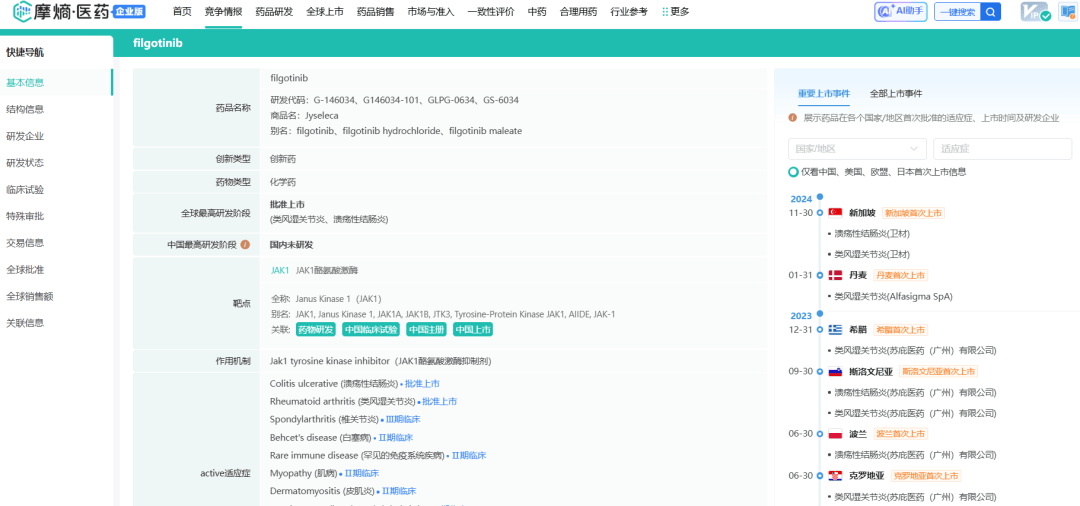Toggle 仅看中国、美国、欧盟、日本首次上市信息 option
The width and height of the screenshot is (1080, 506).
(x=794, y=172)
